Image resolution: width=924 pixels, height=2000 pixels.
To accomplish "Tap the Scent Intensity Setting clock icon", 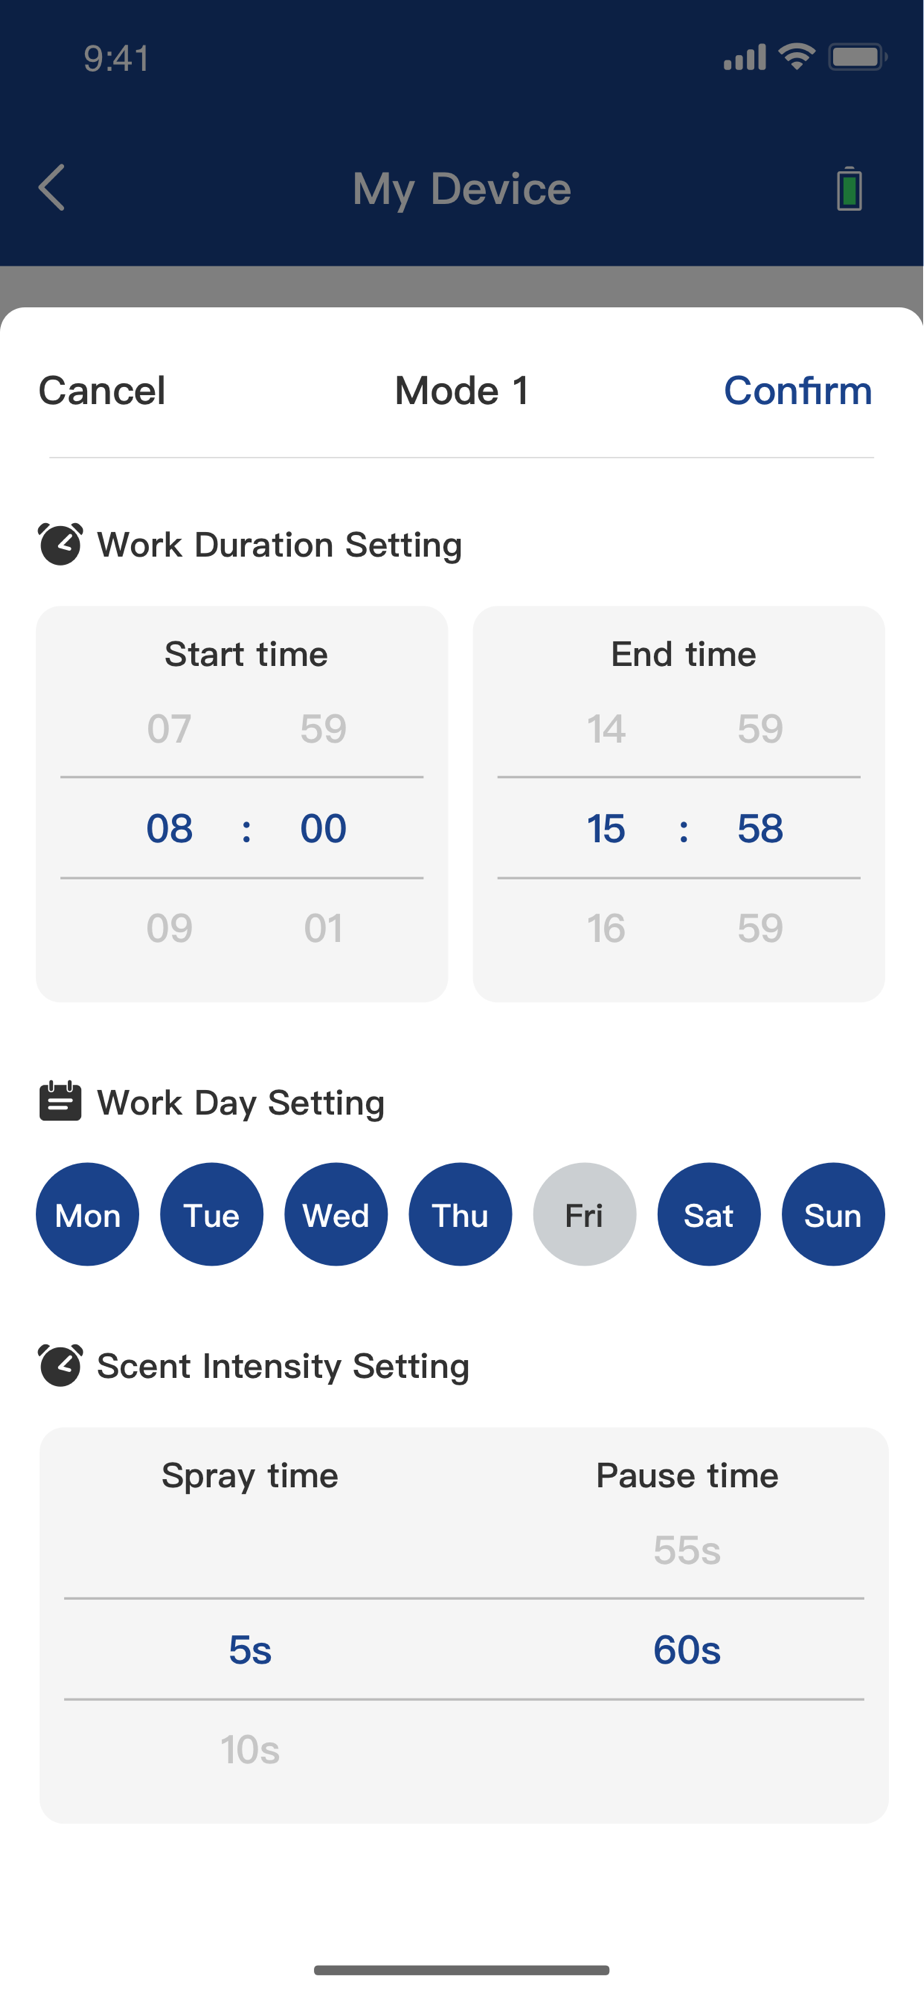I will (60, 1365).
